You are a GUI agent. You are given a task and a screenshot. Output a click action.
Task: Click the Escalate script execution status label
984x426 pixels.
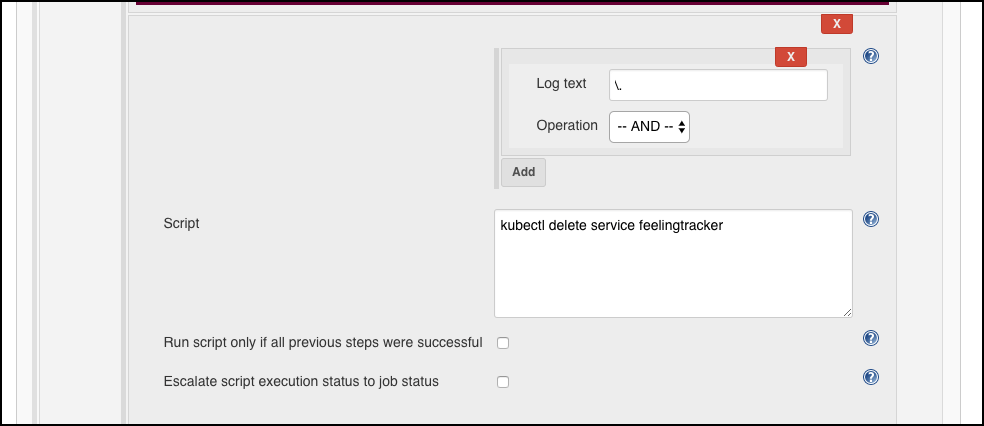click(x=301, y=381)
